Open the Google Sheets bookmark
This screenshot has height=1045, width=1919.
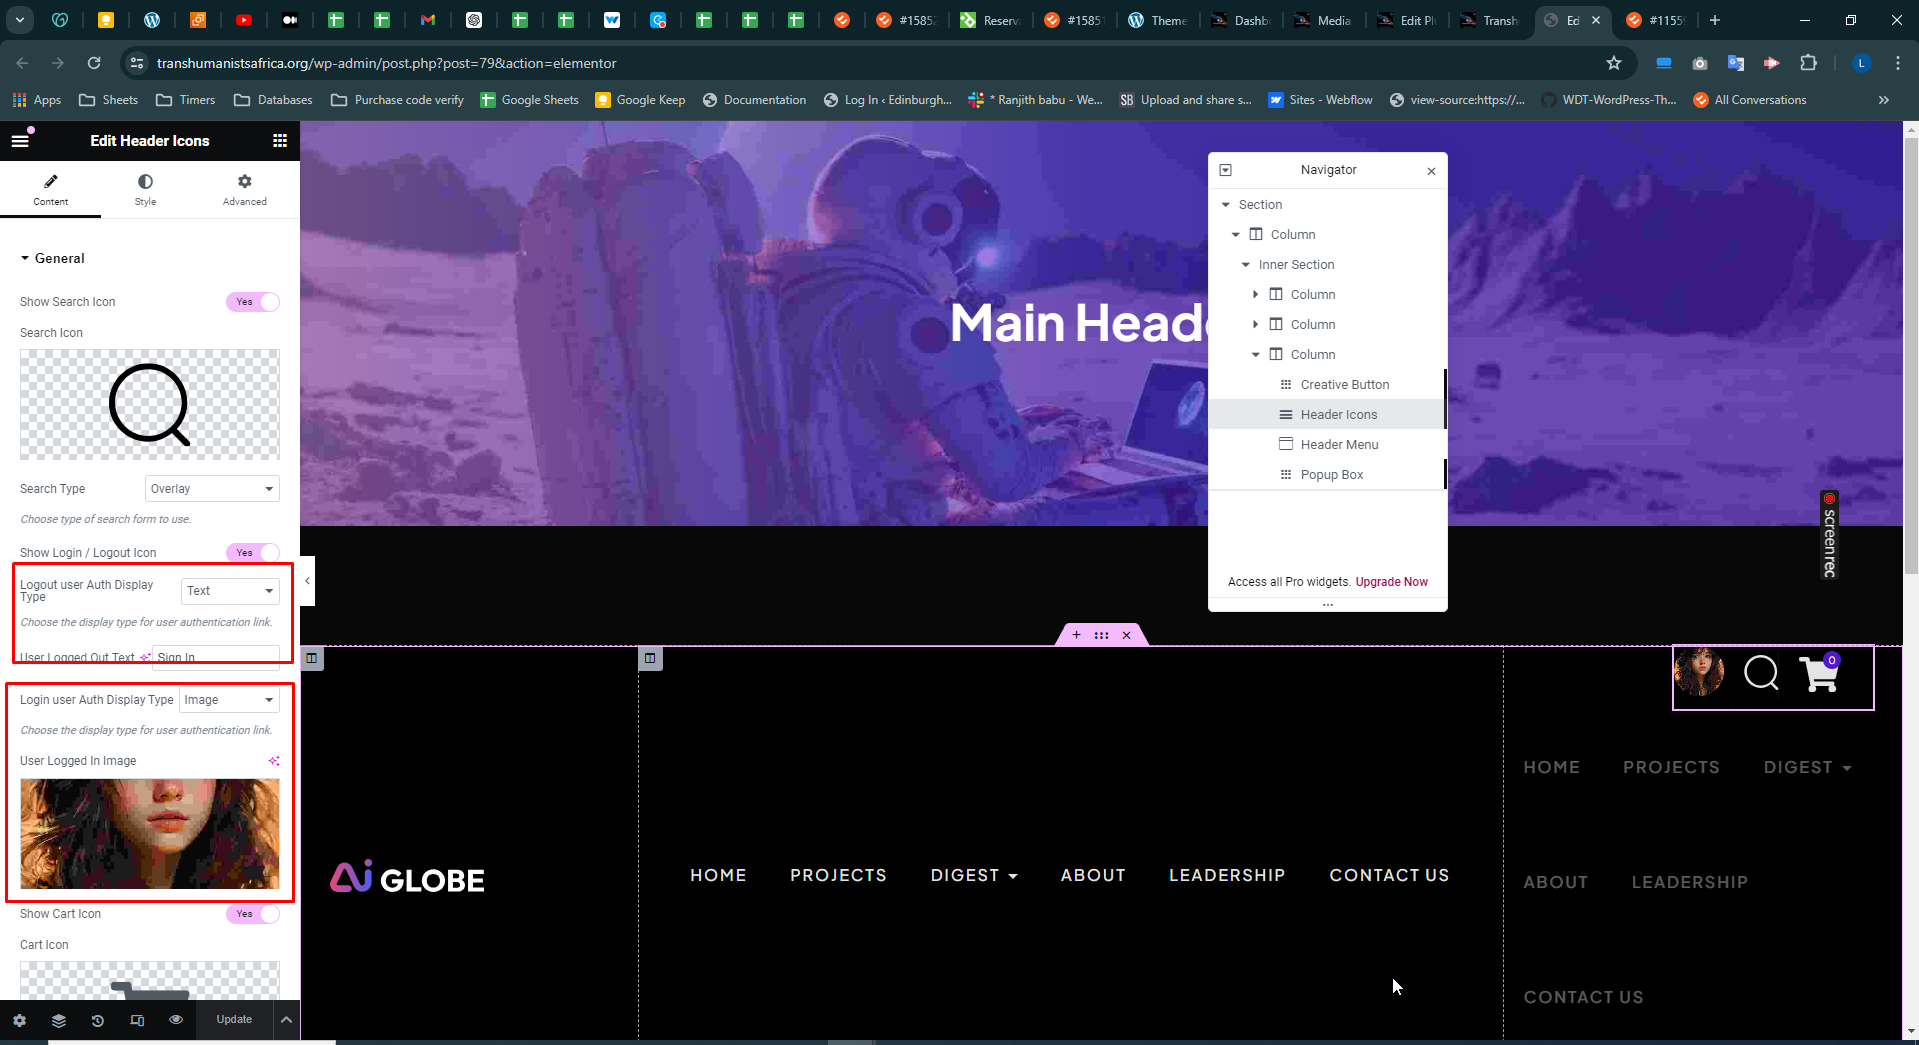point(529,100)
